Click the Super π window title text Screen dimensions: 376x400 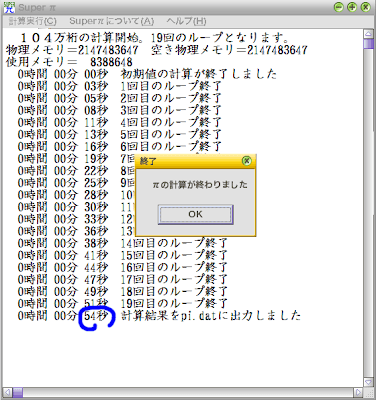(37, 7)
